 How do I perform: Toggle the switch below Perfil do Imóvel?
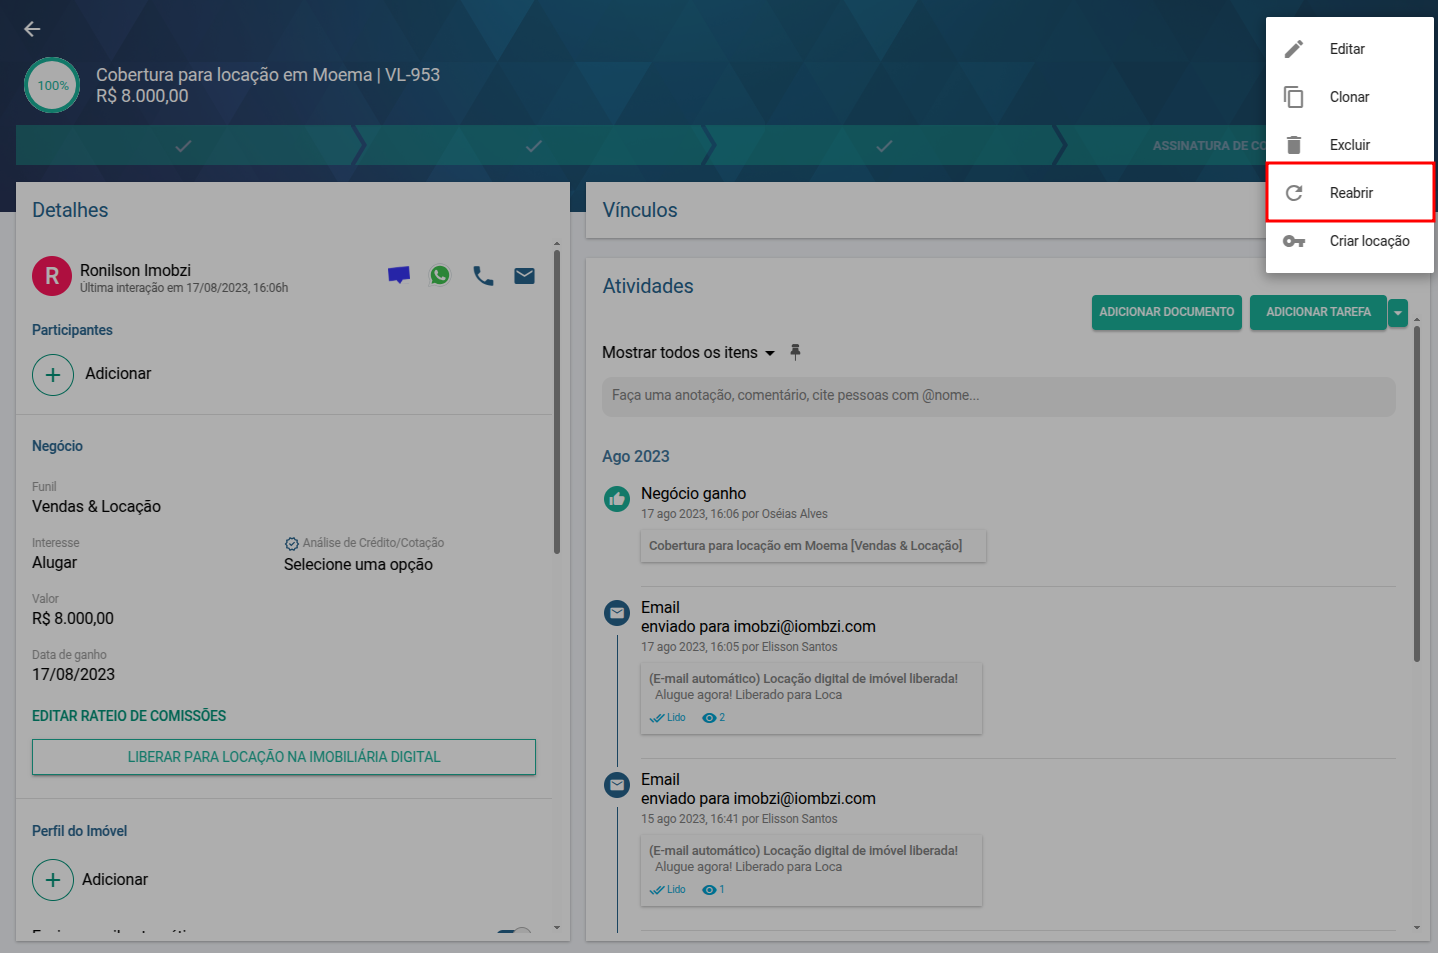pos(514,933)
